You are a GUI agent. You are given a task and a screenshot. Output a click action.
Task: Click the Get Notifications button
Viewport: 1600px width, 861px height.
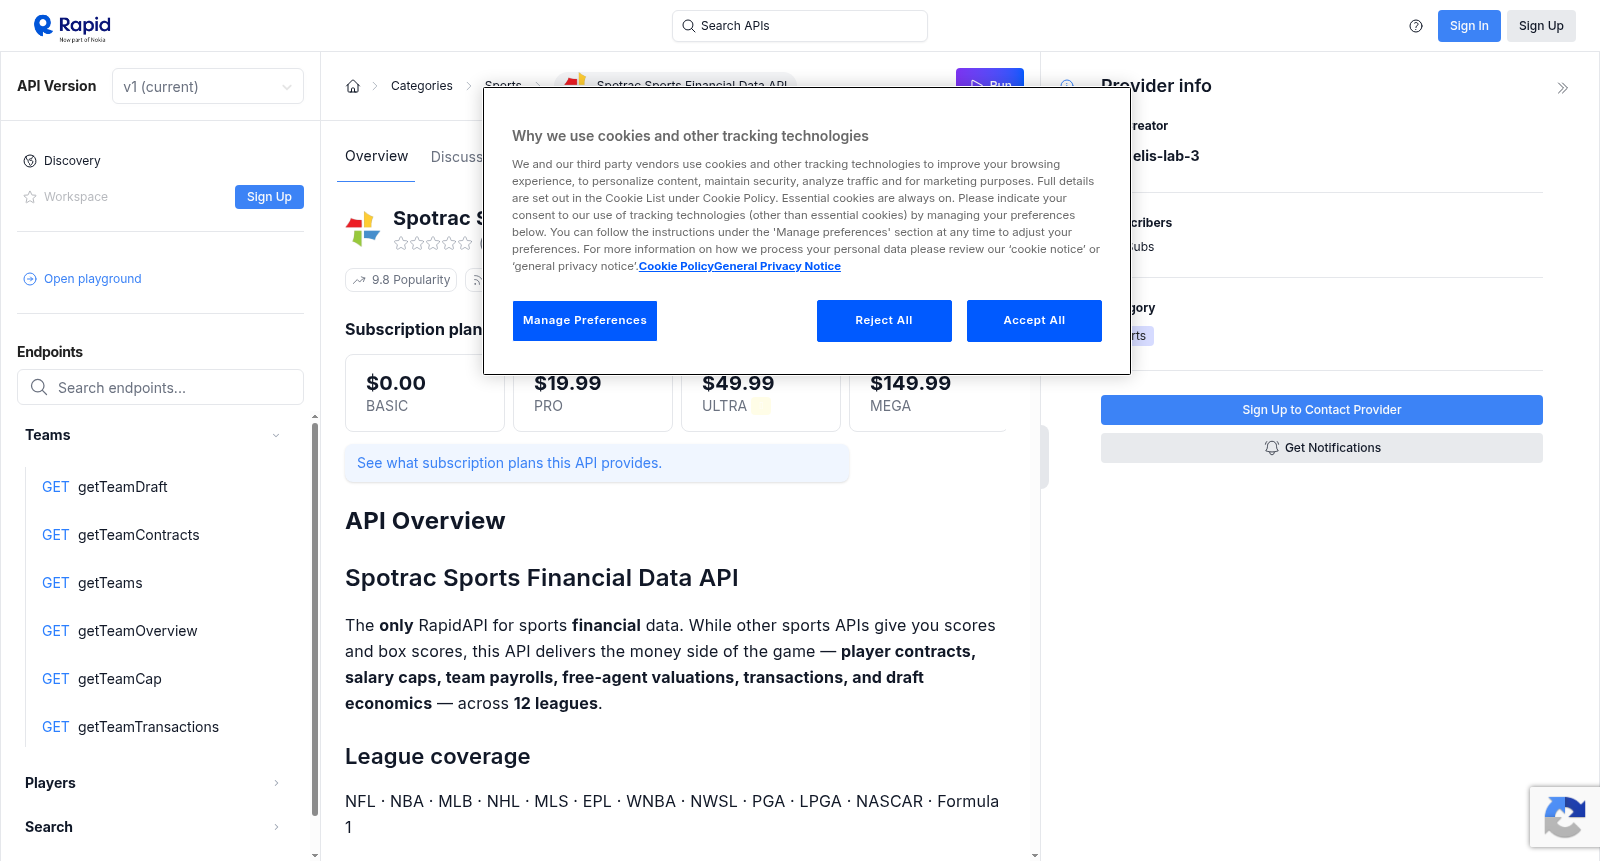coord(1322,448)
